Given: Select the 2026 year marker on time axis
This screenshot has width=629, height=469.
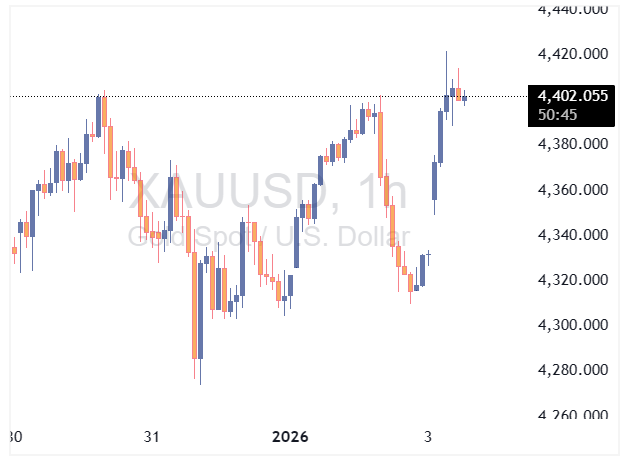Looking at the screenshot, I should pos(291,437).
